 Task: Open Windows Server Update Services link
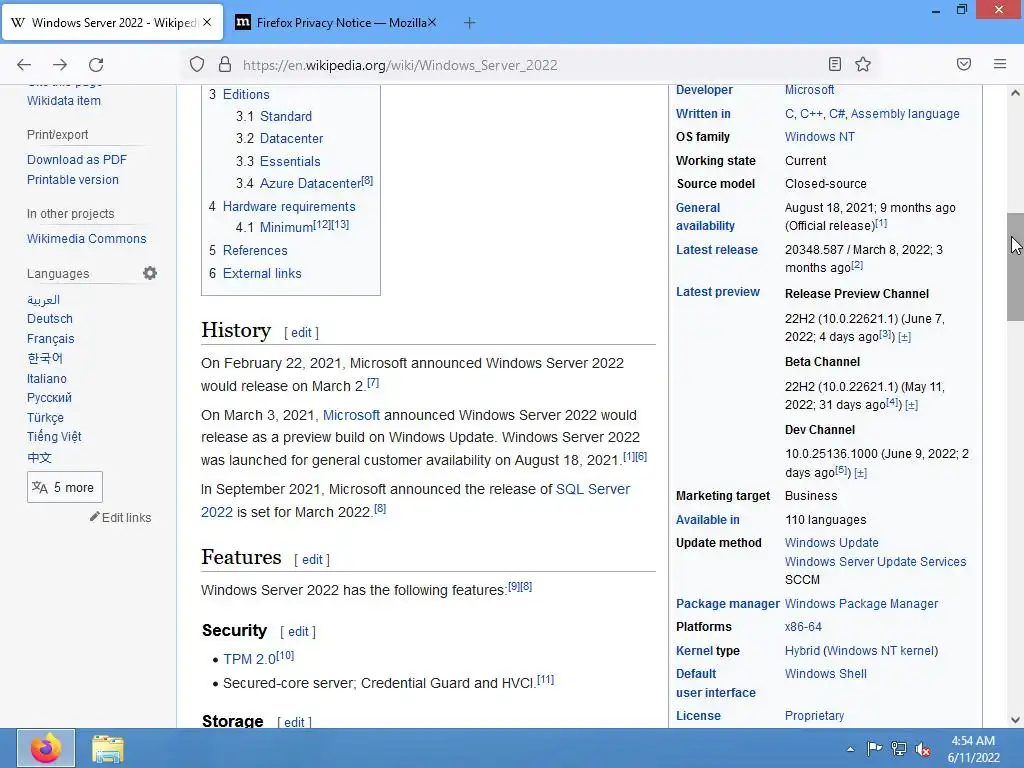click(875, 562)
